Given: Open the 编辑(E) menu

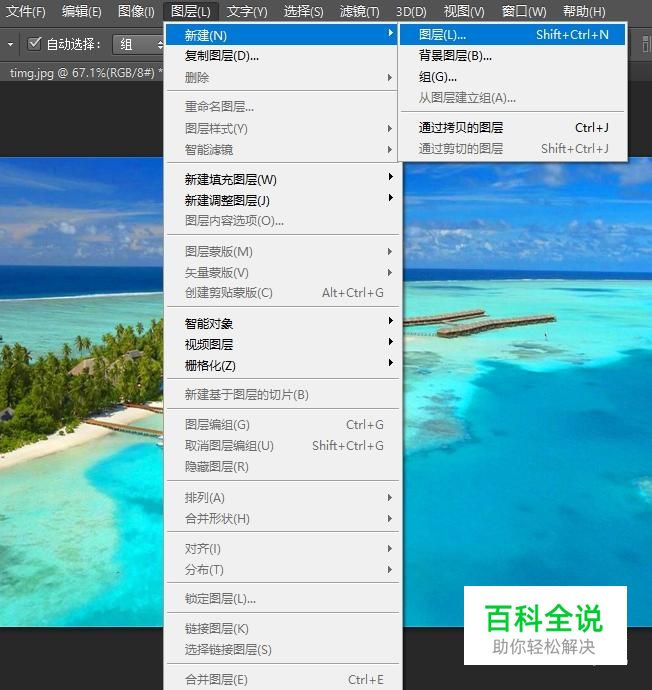Looking at the screenshot, I should (x=81, y=11).
